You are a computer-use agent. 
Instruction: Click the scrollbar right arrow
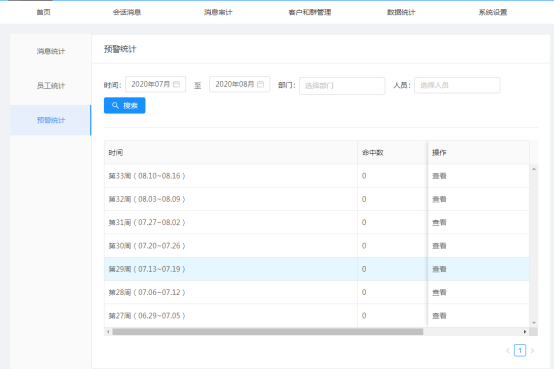click(x=525, y=332)
